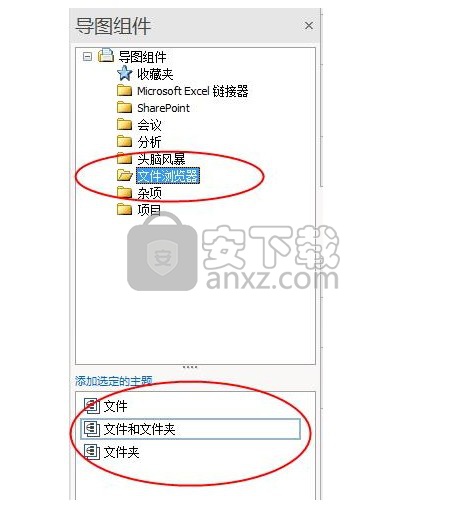471x506 pixels.
Task: Select the 头脑风暴 tree item
Action: [161, 159]
